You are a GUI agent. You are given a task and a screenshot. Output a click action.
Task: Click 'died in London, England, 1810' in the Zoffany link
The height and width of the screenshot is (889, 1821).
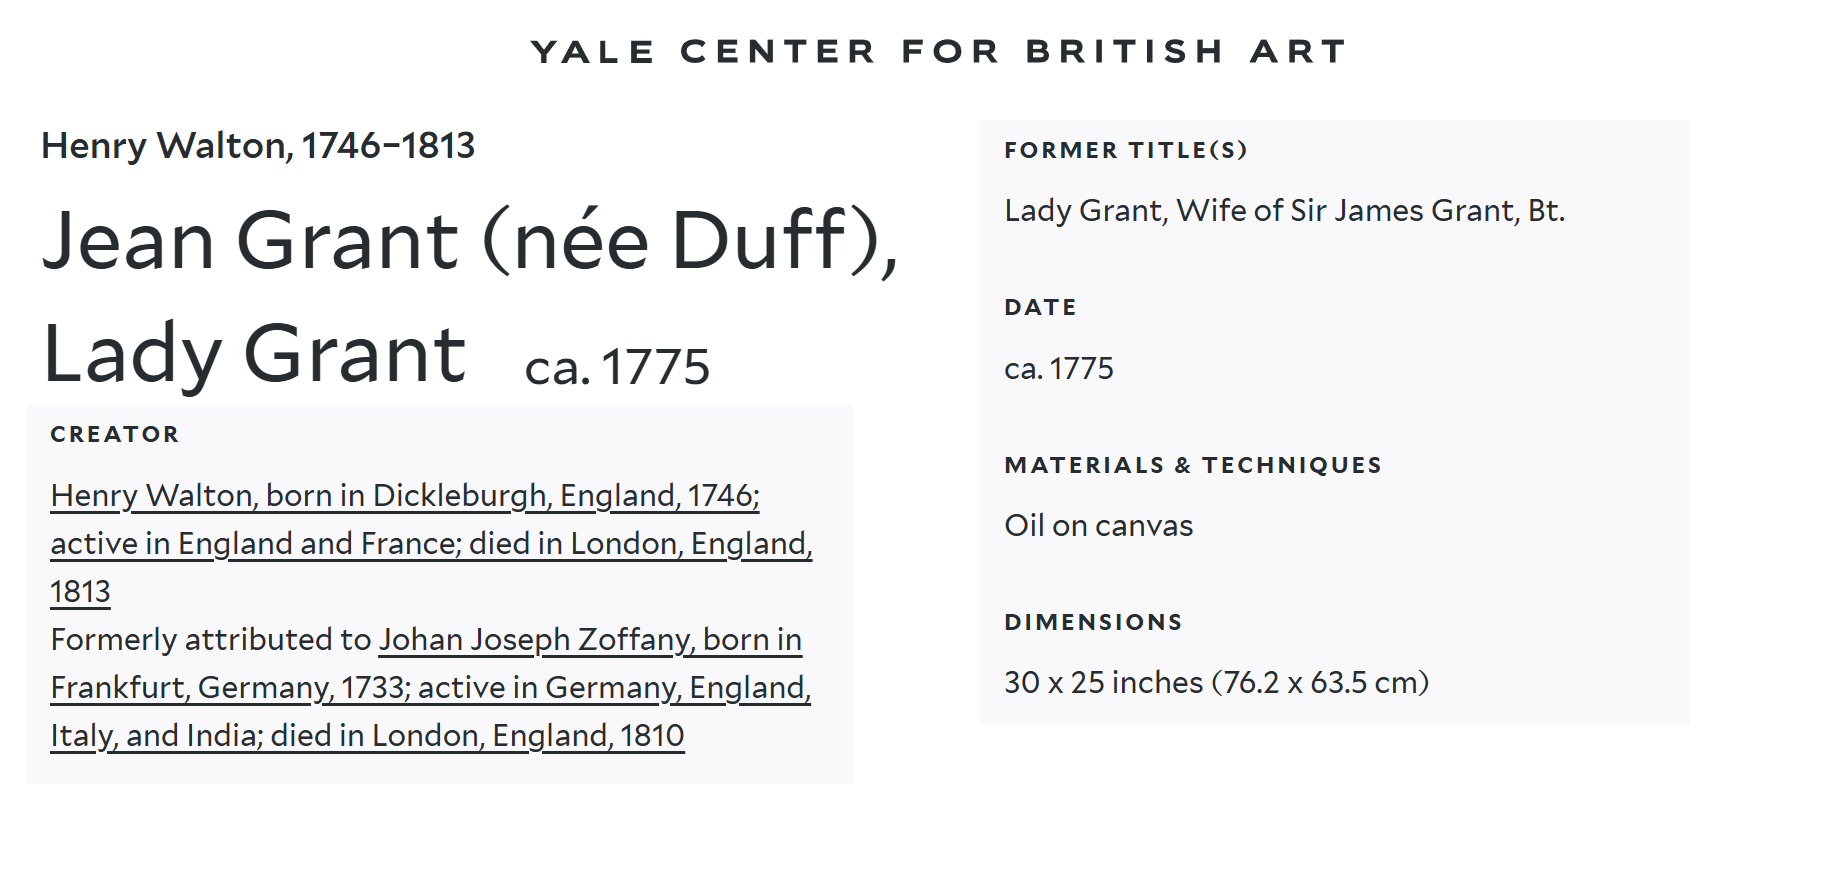477,735
